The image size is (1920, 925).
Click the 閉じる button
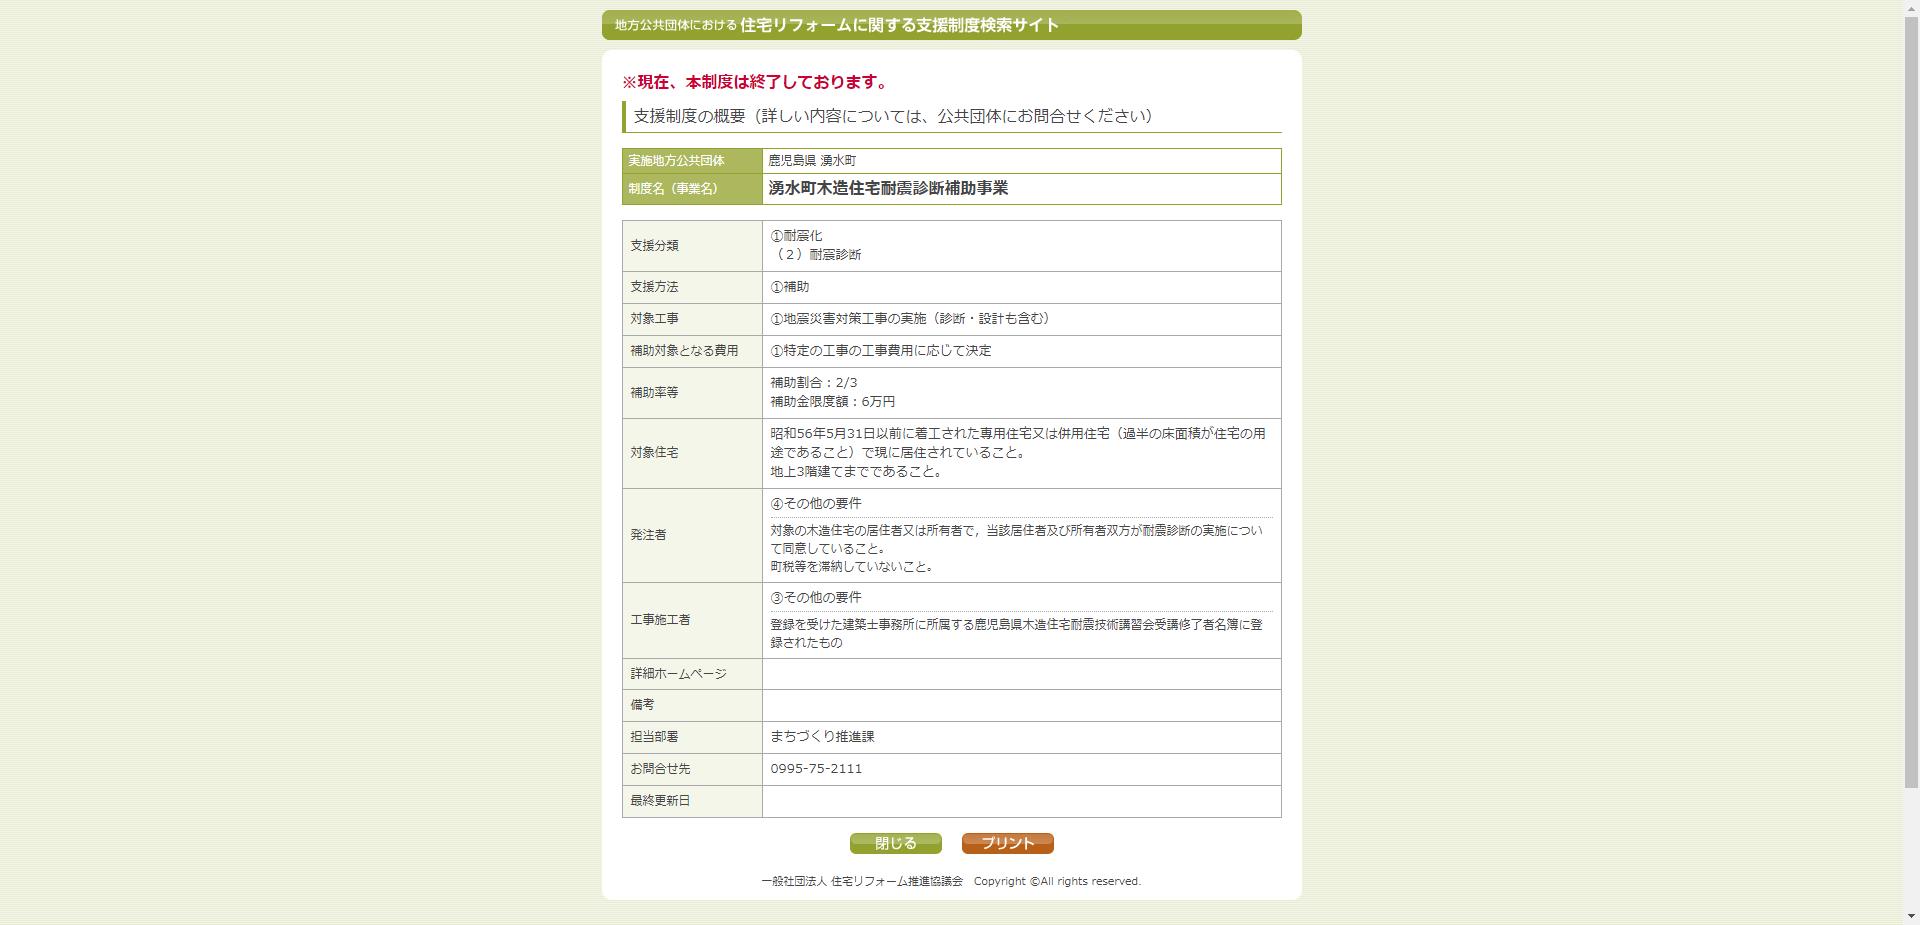pos(895,843)
